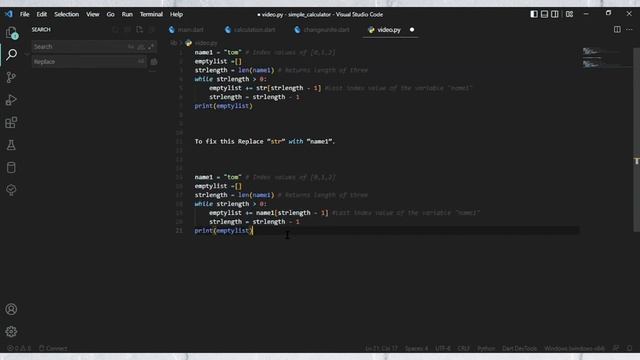Viewport: 640px width, 360px height.
Task: Open Run and Debug view
Action: point(11,100)
